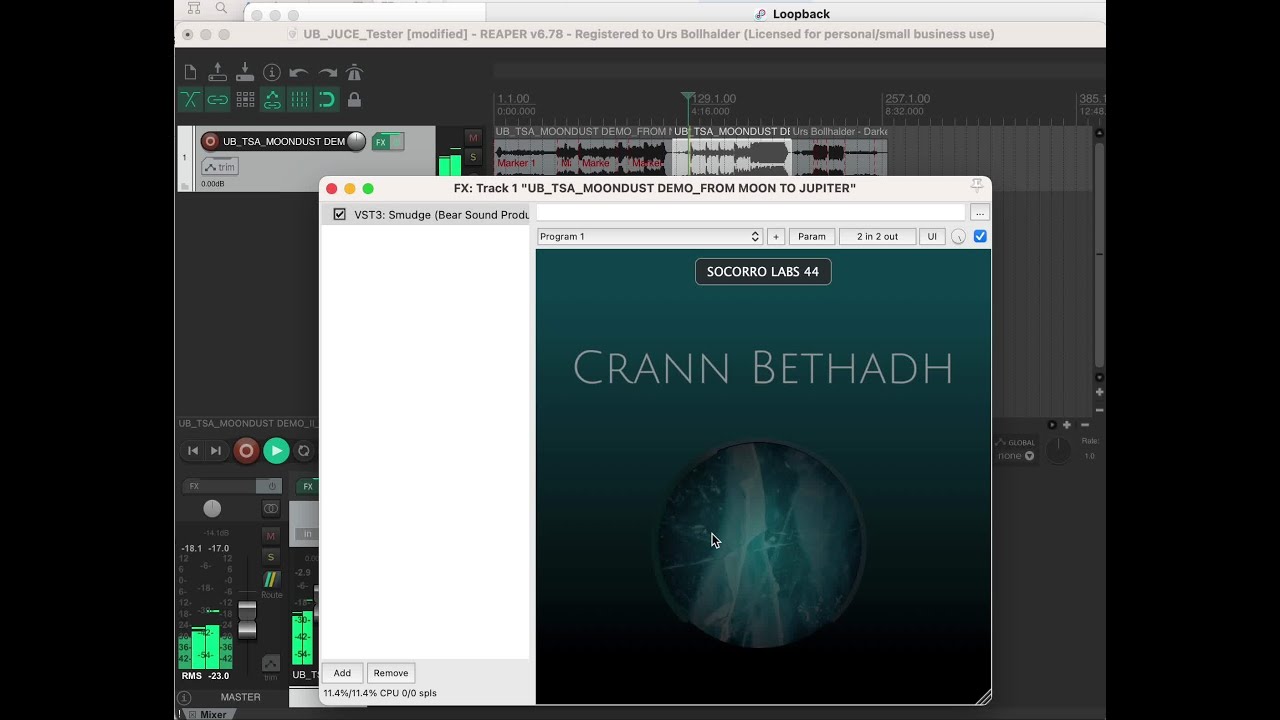Image resolution: width=1280 pixels, height=720 pixels.
Task: Click the transport record button
Action: point(246,451)
